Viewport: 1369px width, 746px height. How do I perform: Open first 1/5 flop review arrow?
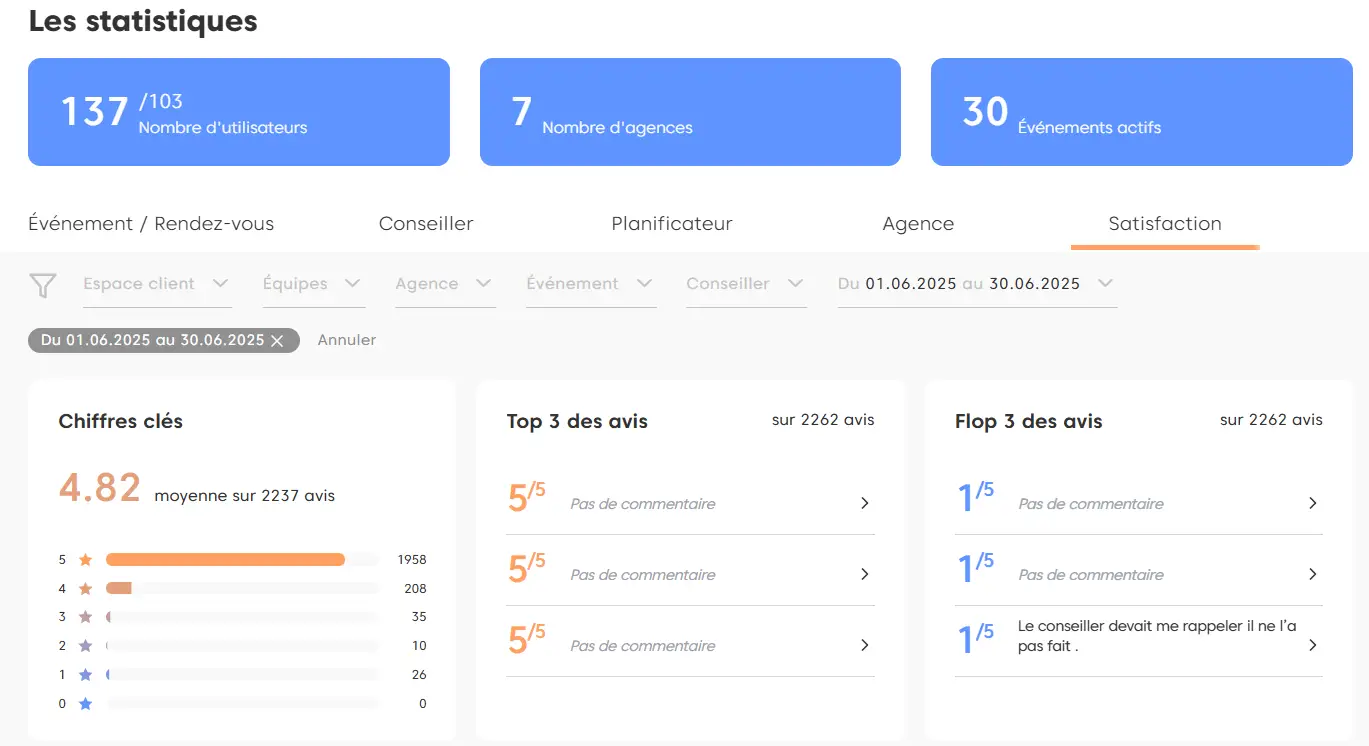click(1313, 503)
